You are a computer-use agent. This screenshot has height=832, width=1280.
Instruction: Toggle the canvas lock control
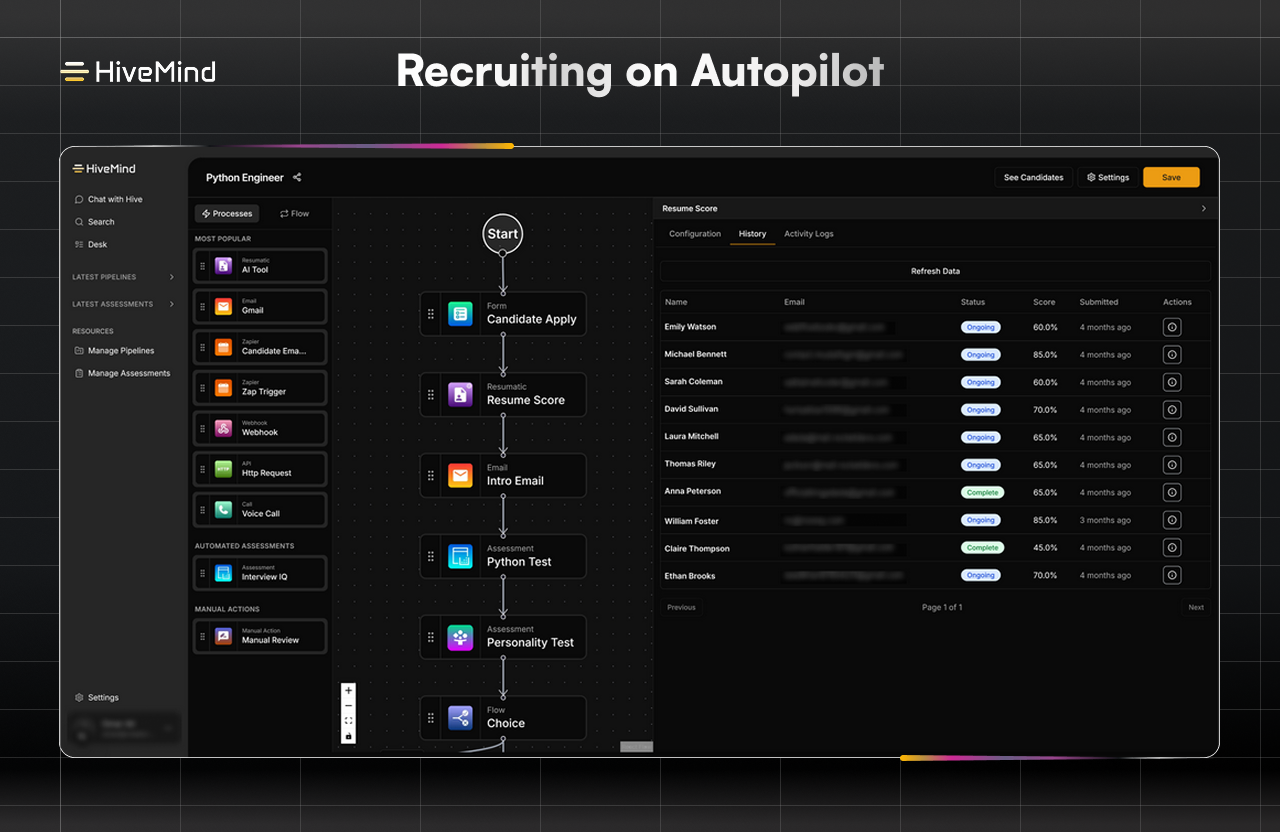348,736
